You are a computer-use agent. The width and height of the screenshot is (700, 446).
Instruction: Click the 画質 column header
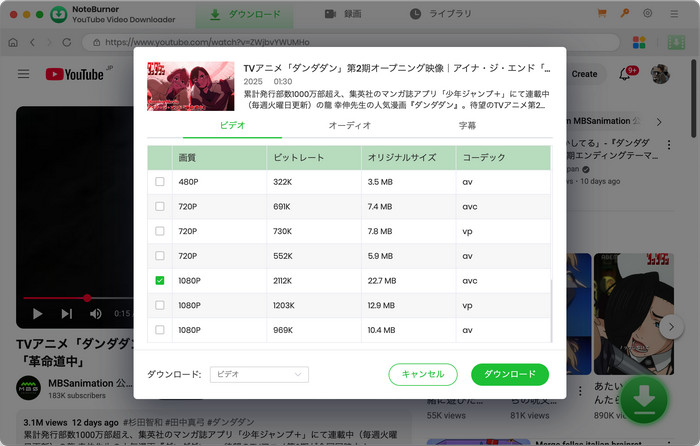[219, 158]
